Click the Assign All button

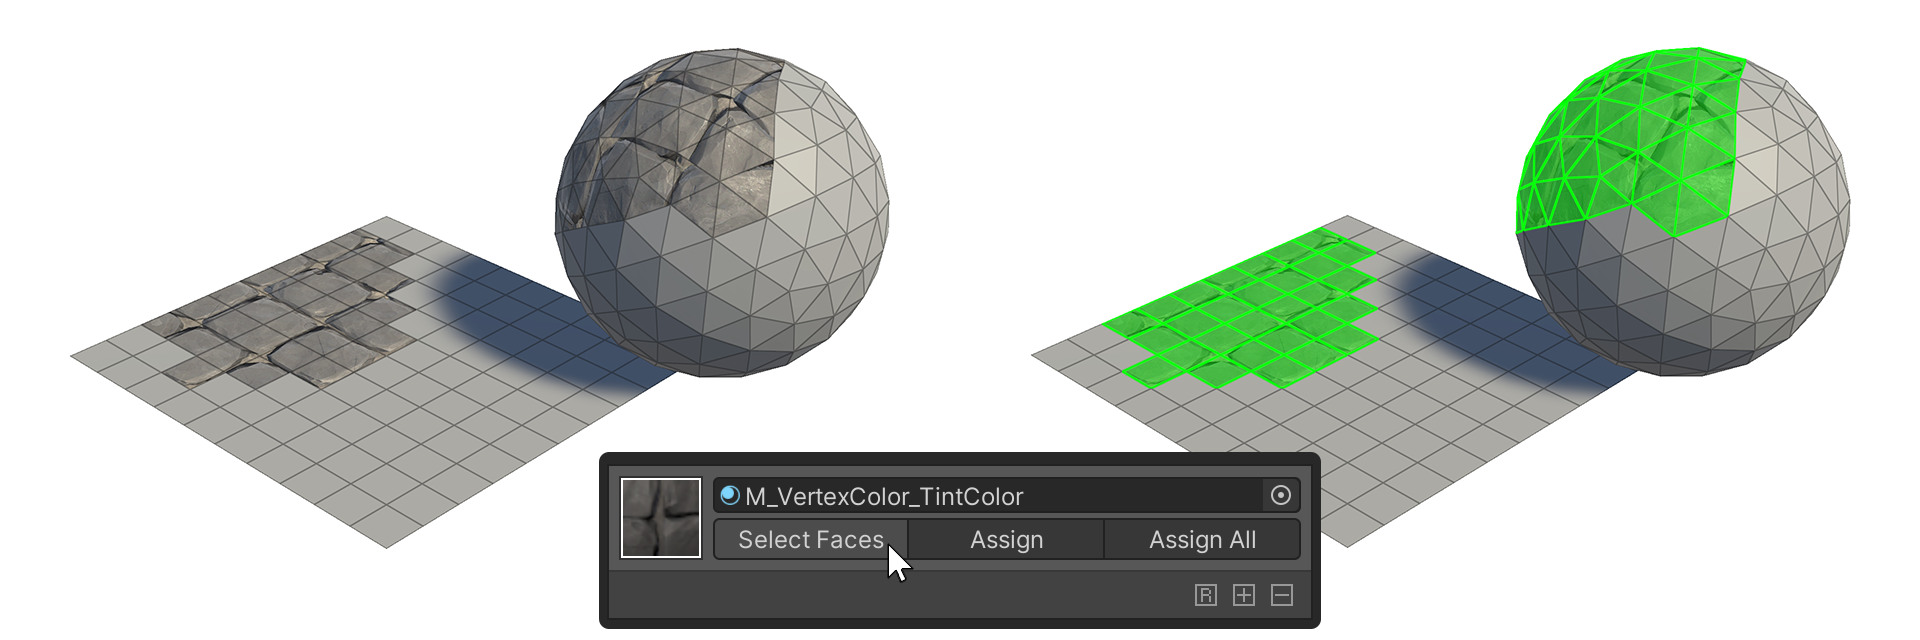point(1202,540)
